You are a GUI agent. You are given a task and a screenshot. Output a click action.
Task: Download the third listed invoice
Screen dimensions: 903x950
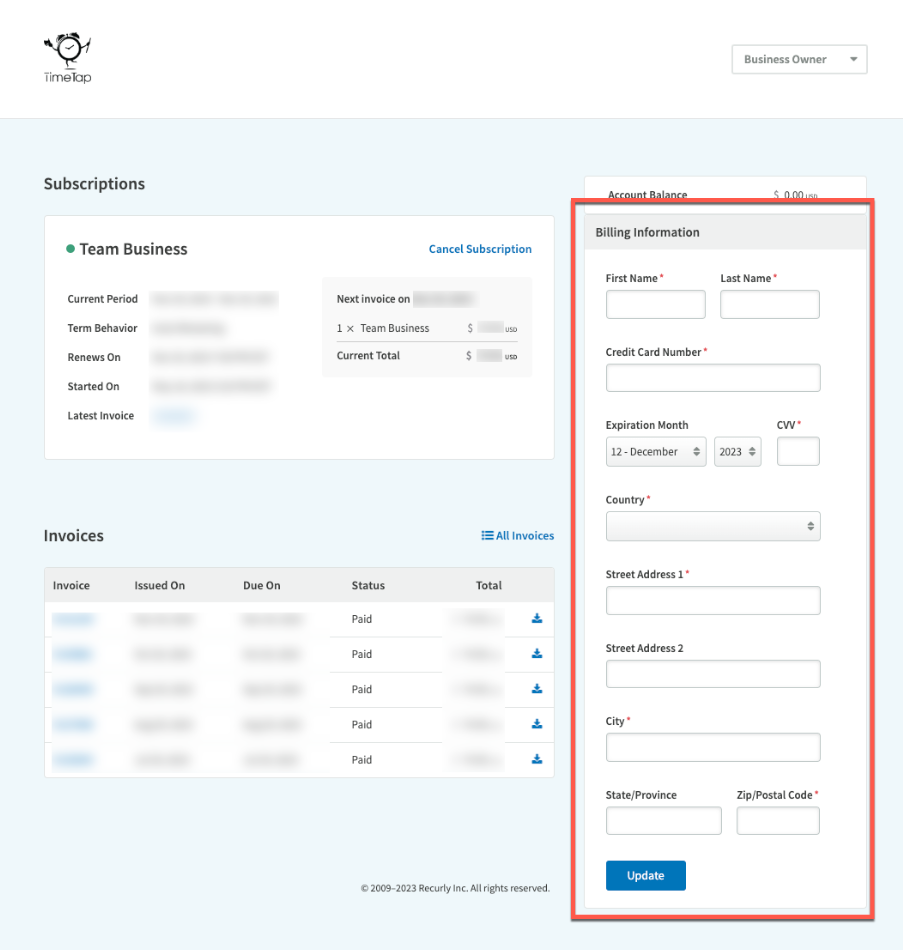click(536, 689)
